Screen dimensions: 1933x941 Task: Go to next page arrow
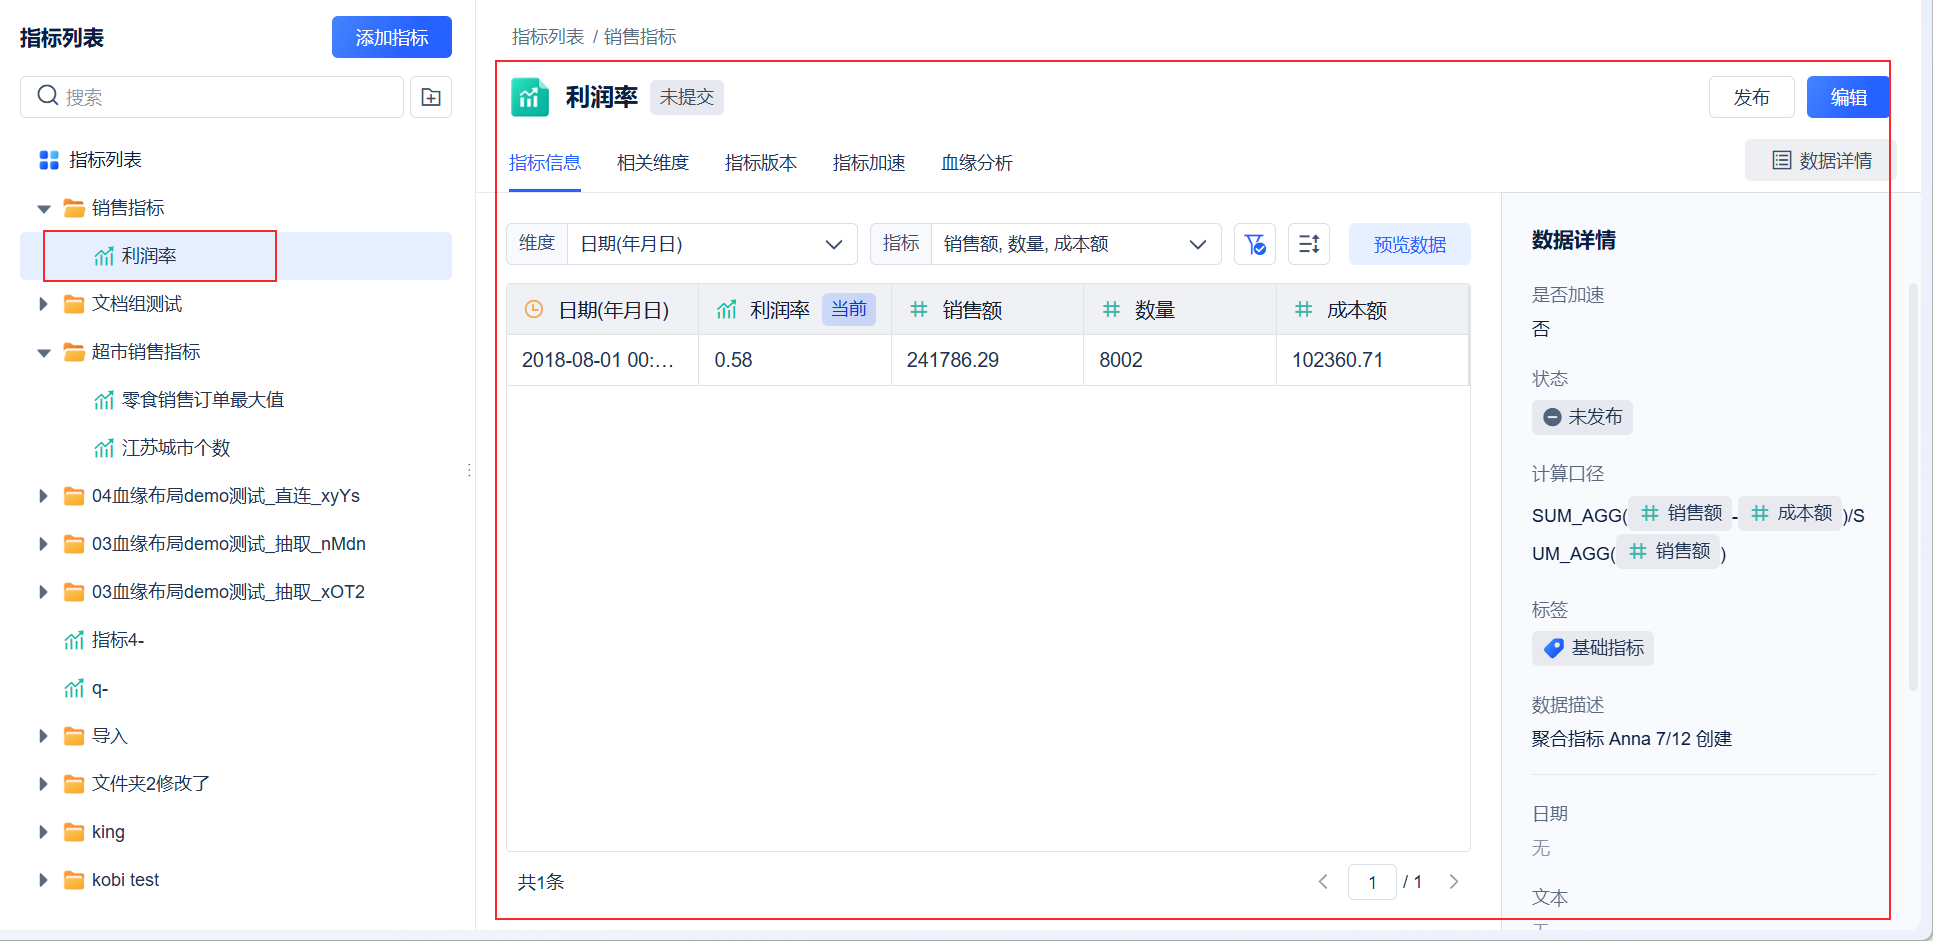pyautogui.click(x=1454, y=882)
